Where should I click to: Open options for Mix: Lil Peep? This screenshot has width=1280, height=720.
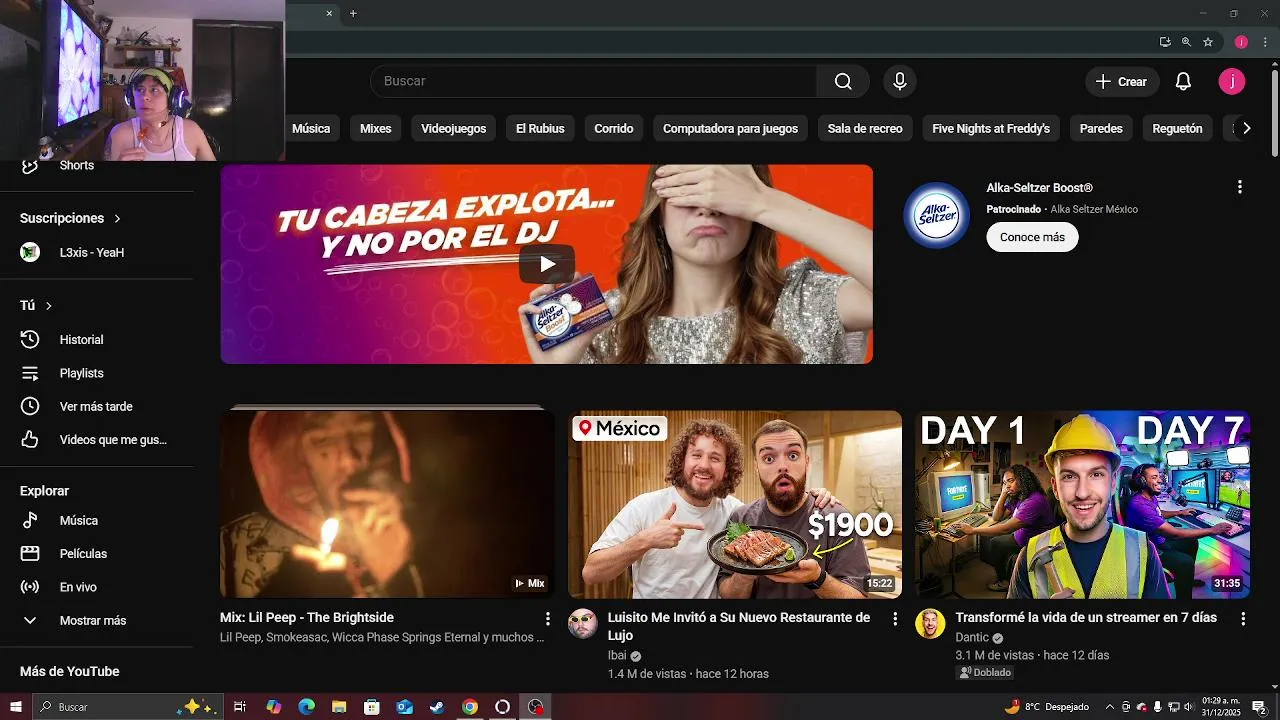tap(547, 619)
